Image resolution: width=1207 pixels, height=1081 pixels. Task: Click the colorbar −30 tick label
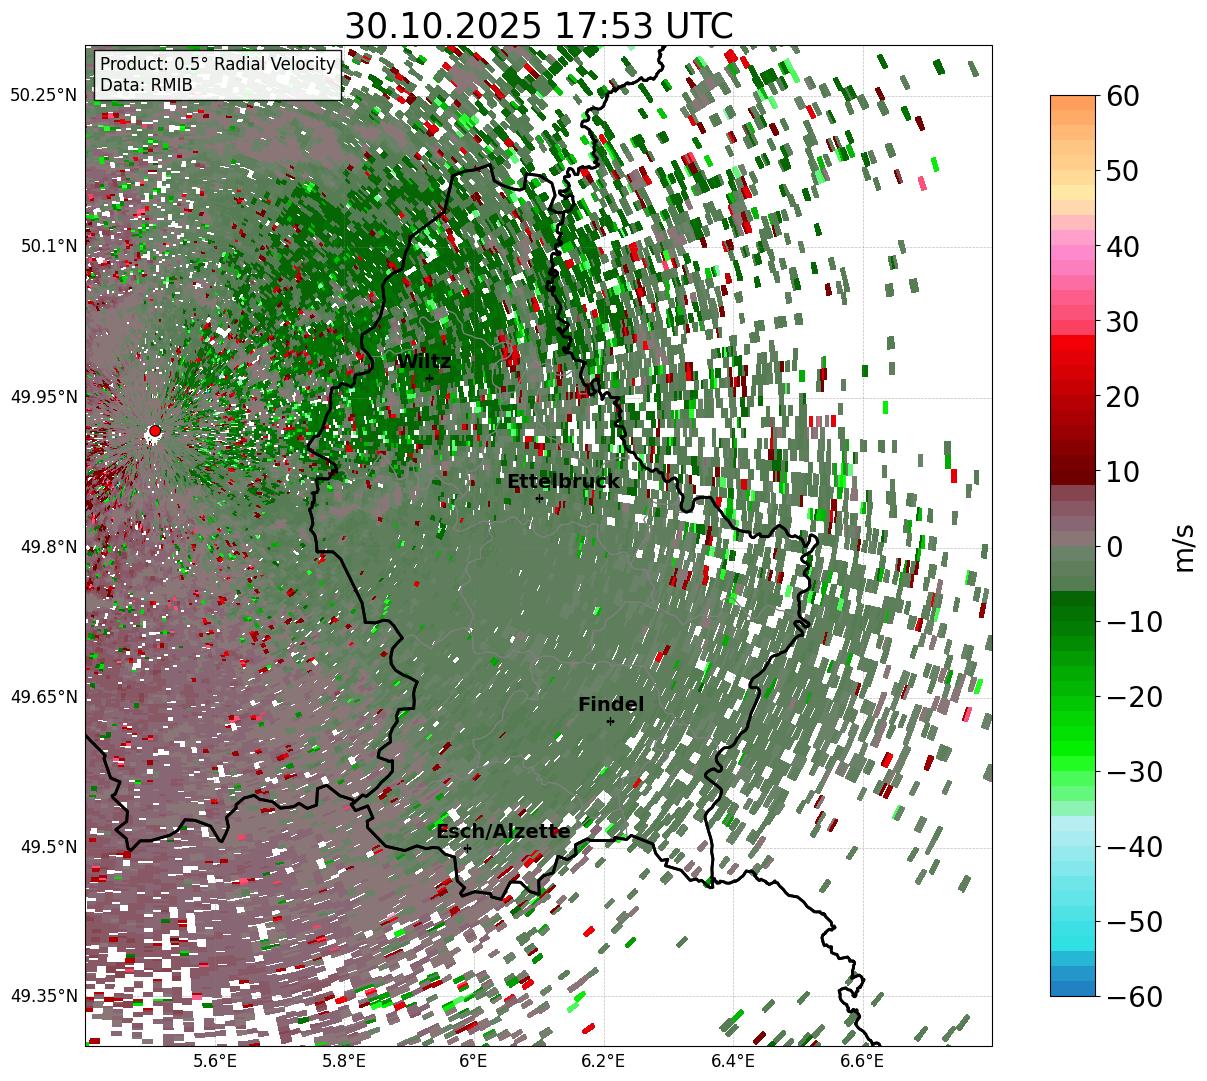pos(1134,771)
